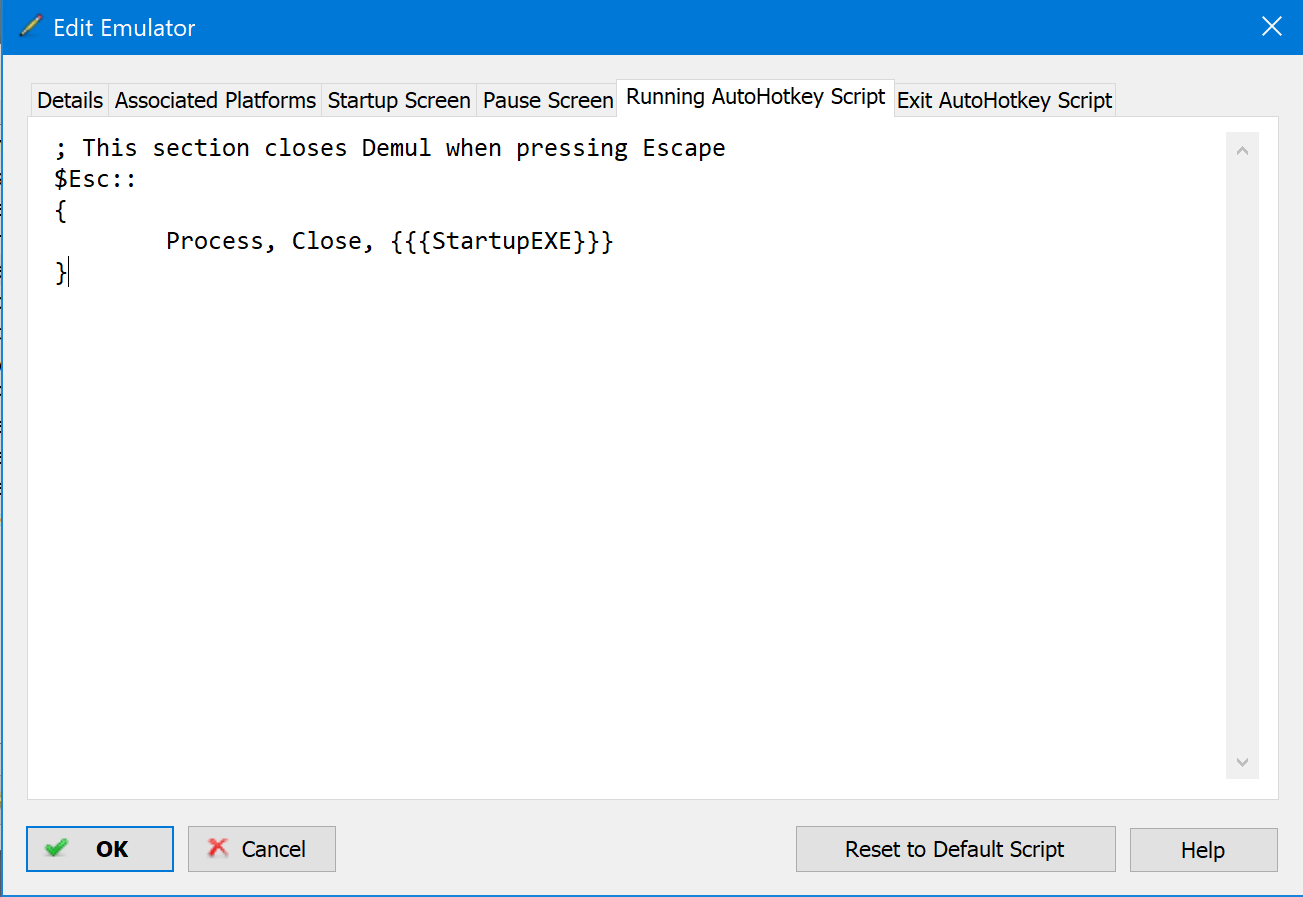Select Running AutoHotkey Script tab
This screenshot has height=897, width=1303.
pos(756,97)
